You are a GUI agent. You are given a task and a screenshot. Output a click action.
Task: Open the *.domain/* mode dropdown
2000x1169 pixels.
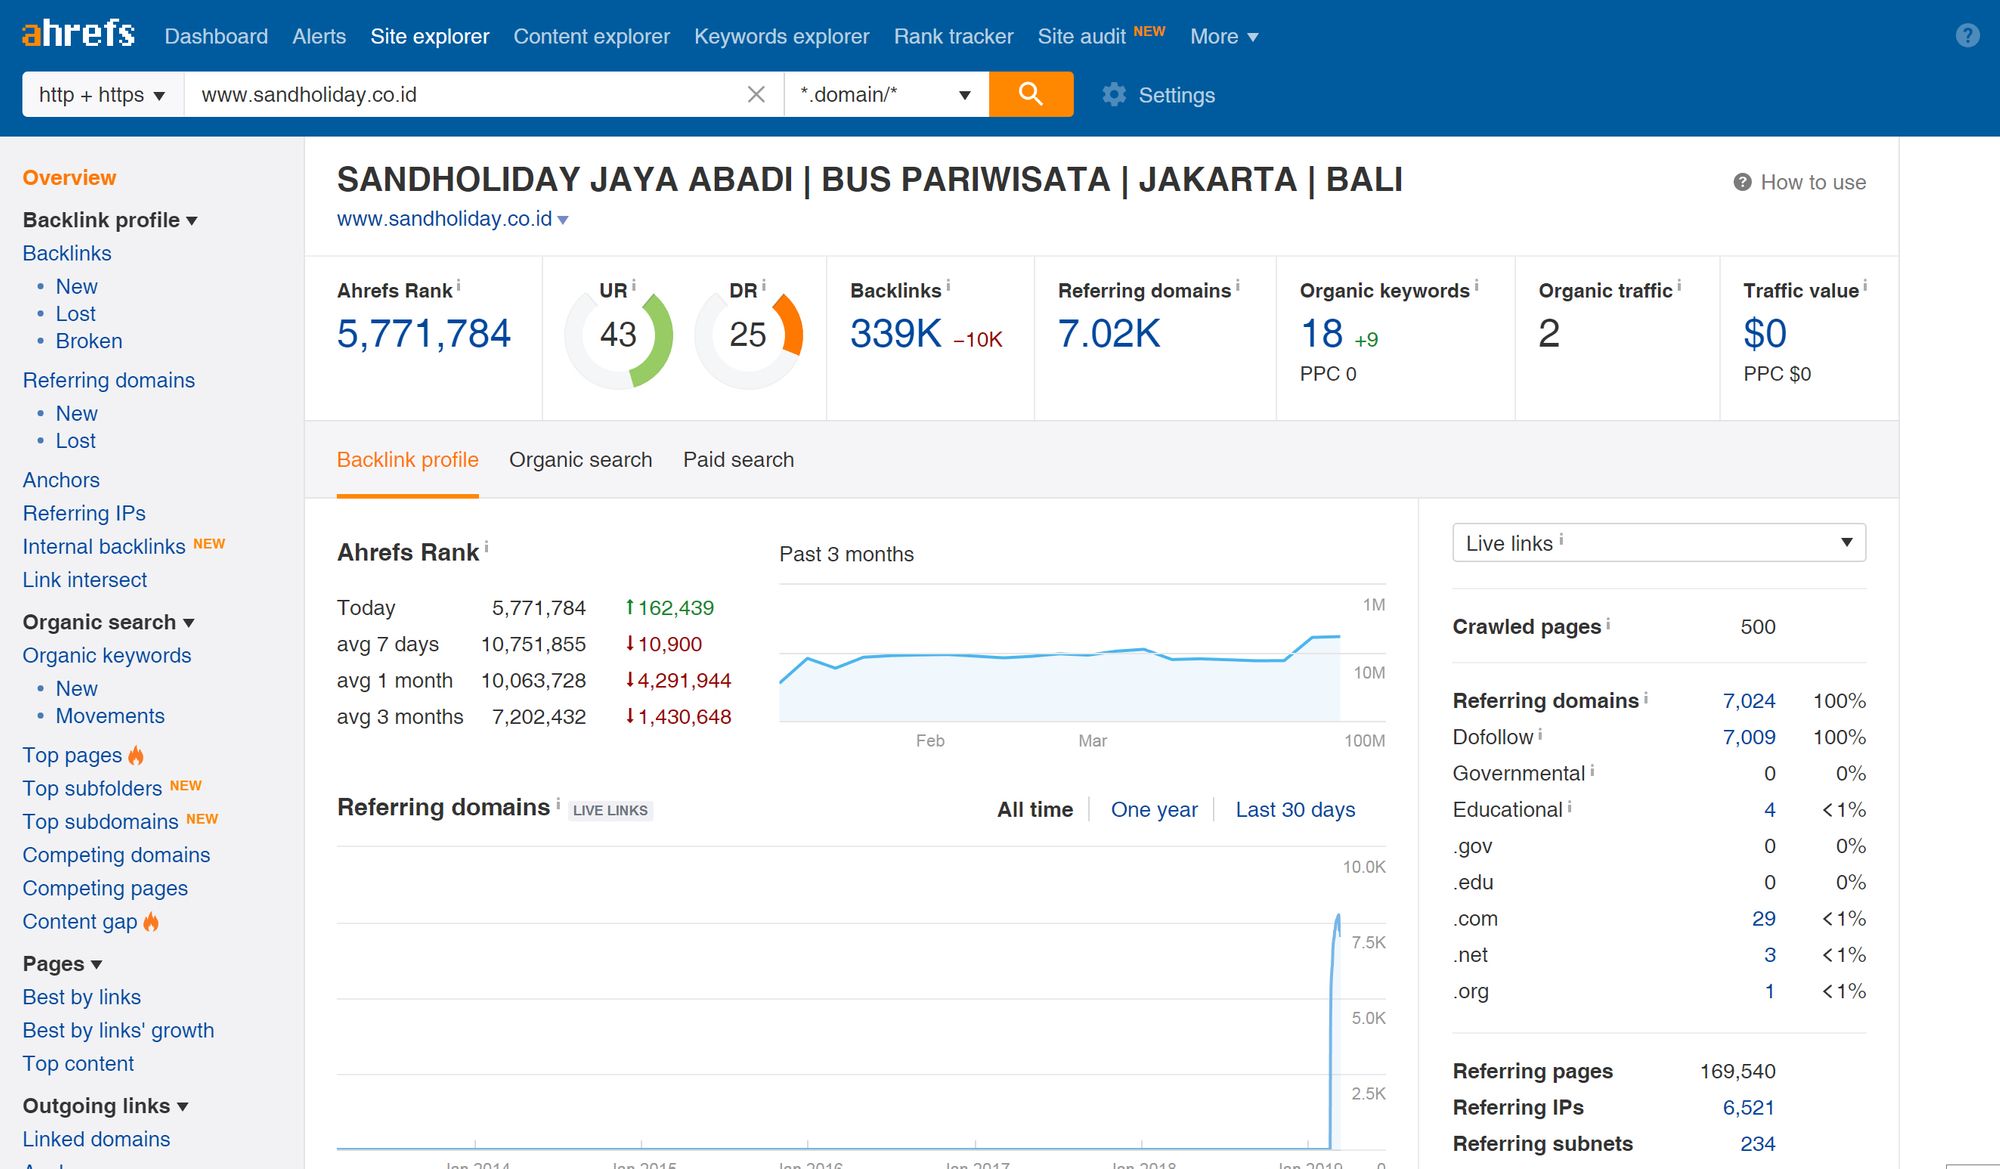886,94
